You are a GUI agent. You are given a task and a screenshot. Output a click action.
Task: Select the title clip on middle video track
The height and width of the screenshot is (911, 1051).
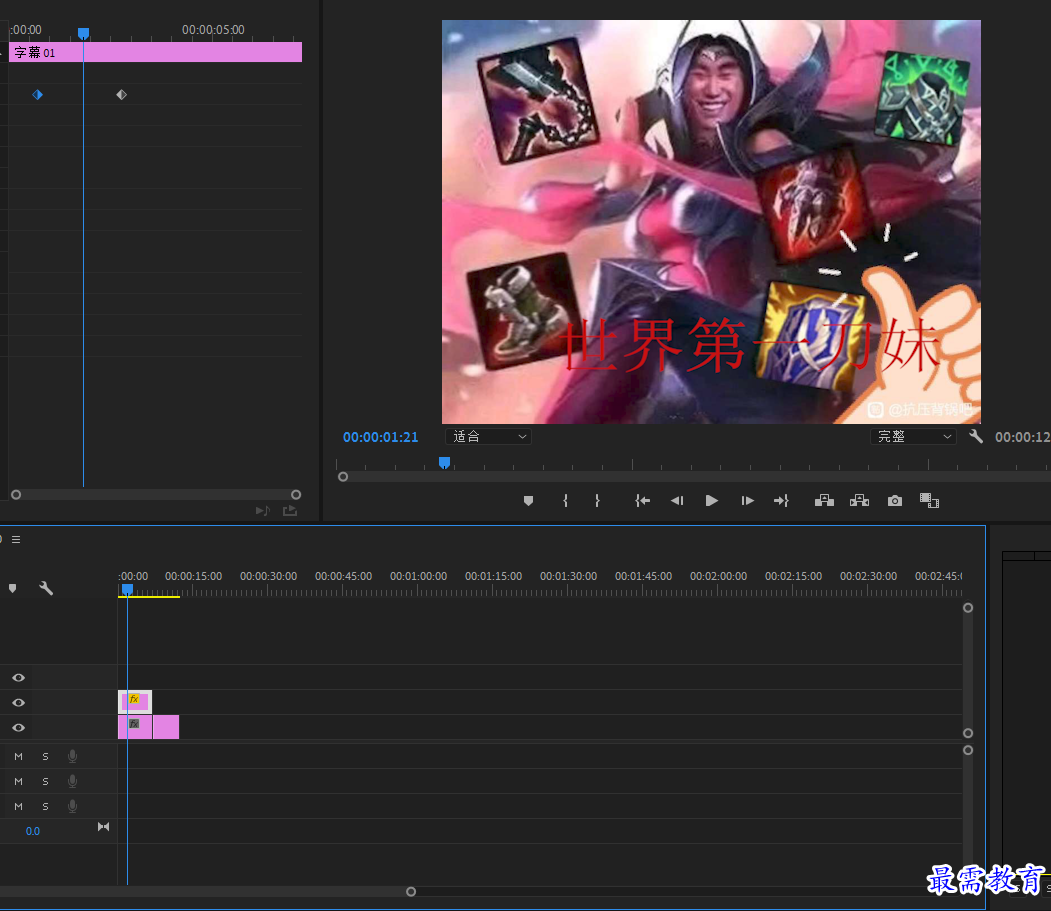pos(135,702)
